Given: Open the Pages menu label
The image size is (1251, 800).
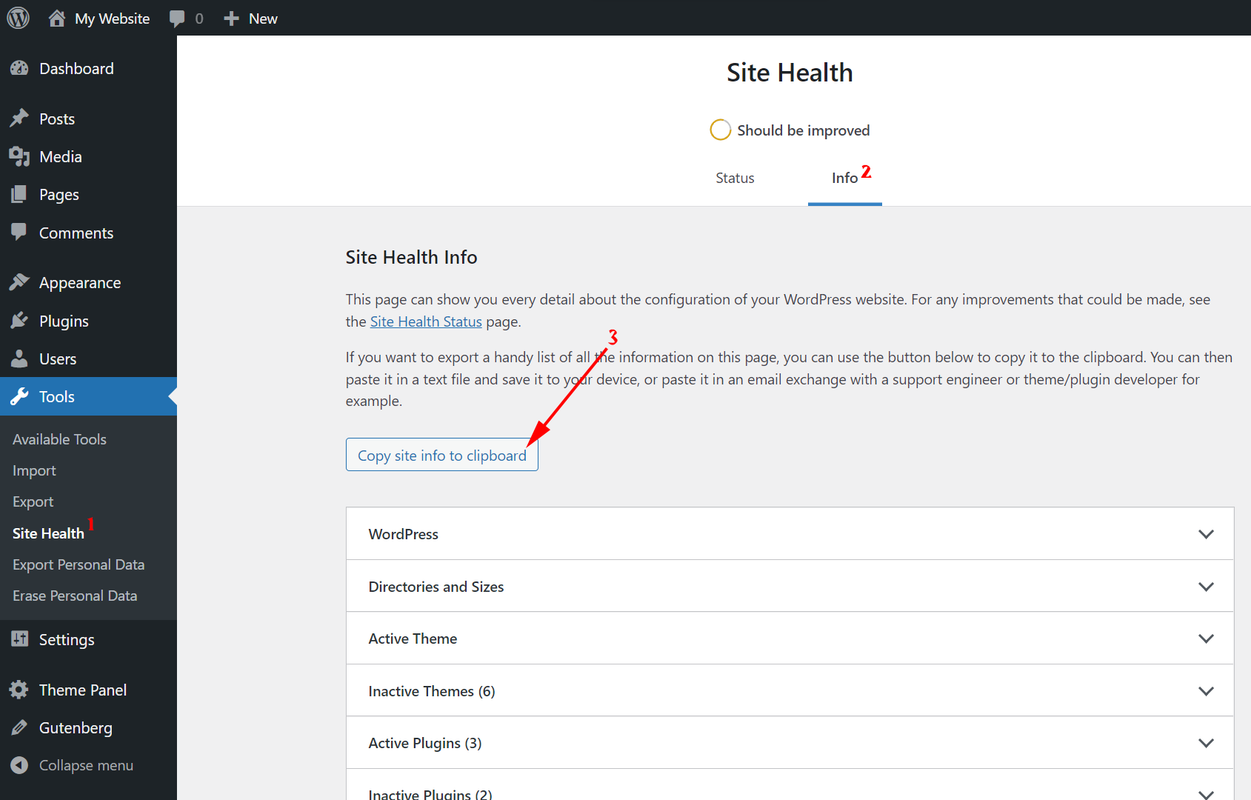Looking at the screenshot, I should 59,194.
